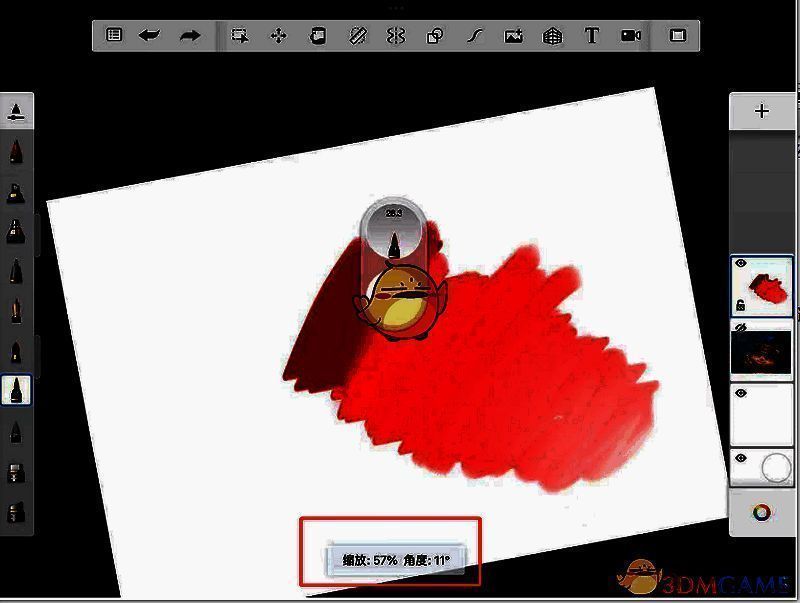This screenshot has width=800, height=603.
Task: Click the Redo arrow on the toolbar
Action: pyautogui.click(x=187, y=34)
